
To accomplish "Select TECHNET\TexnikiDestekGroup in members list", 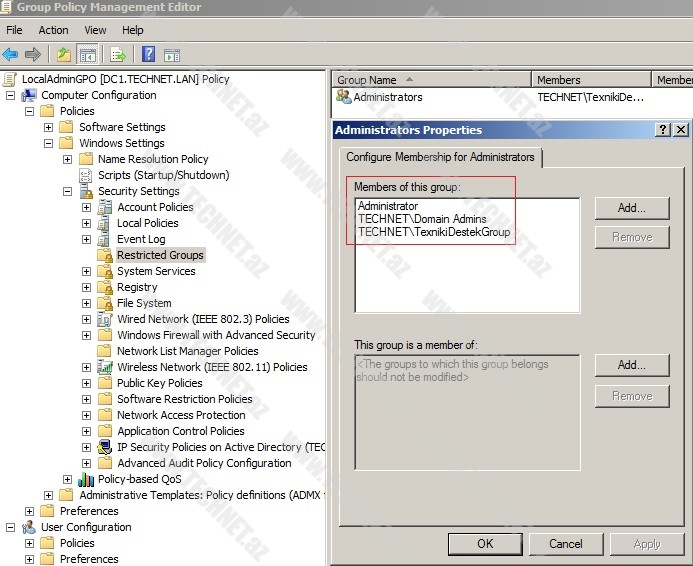I will [434, 232].
